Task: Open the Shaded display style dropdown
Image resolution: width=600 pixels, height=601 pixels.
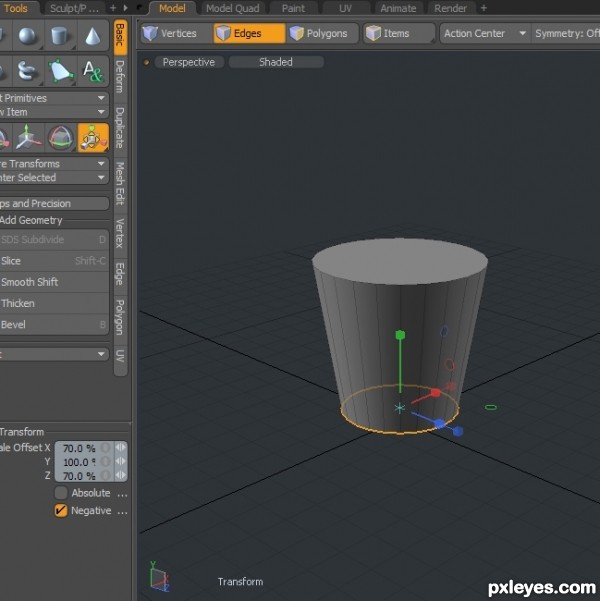Action: (276, 62)
